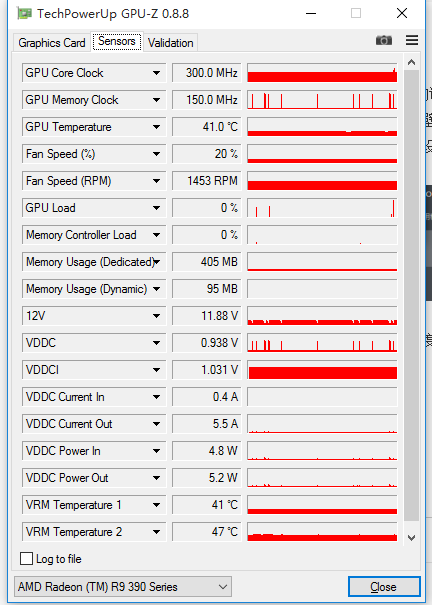The width and height of the screenshot is (432, 605).
Task: Click the Close button
Action: (384, 586)
